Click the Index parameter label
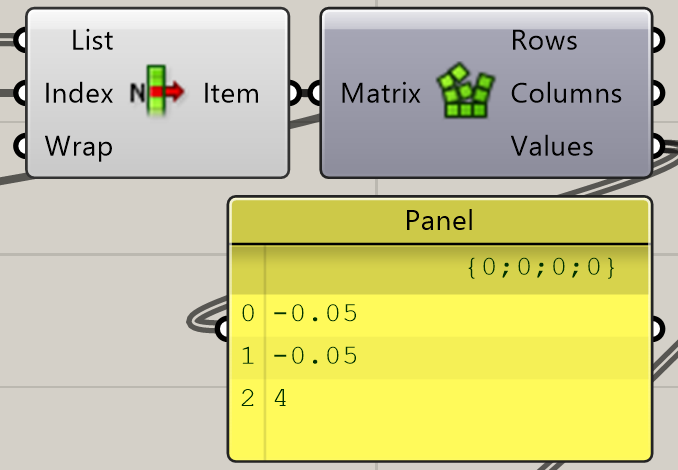This screenshot has height=470, width=678. 79,93
